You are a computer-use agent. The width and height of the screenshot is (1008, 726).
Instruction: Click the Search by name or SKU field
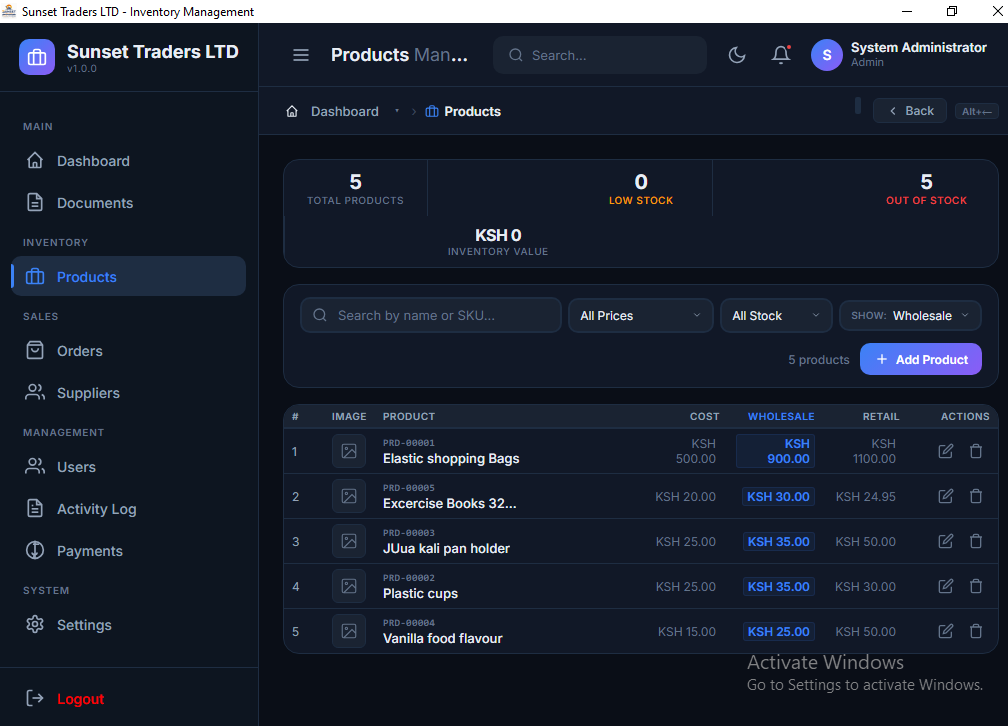tap(431, 315)
